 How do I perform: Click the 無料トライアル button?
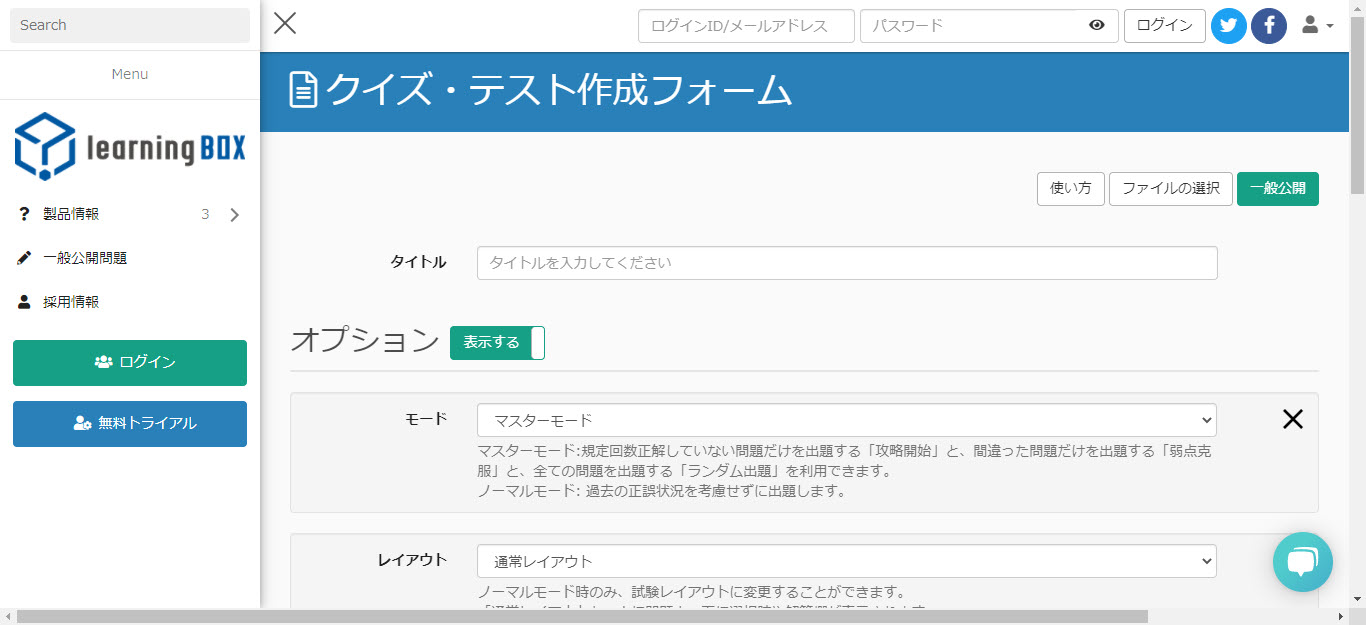130,423
